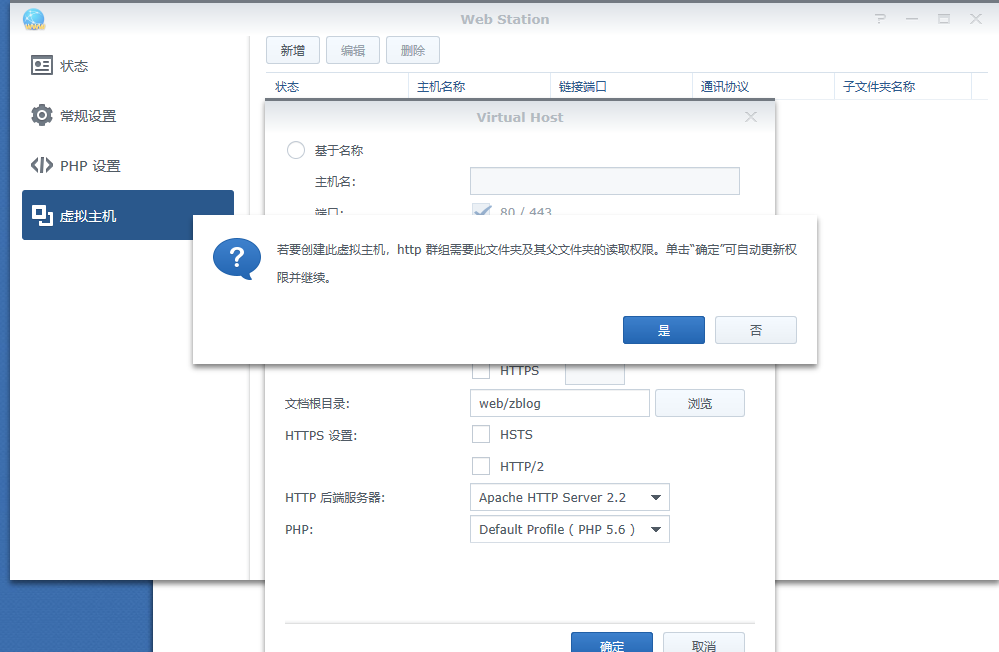The image size is (999, 652).
Task: Open the Apache HTTP Server 2.2 dropdown
Action: (x=569, y=497)
